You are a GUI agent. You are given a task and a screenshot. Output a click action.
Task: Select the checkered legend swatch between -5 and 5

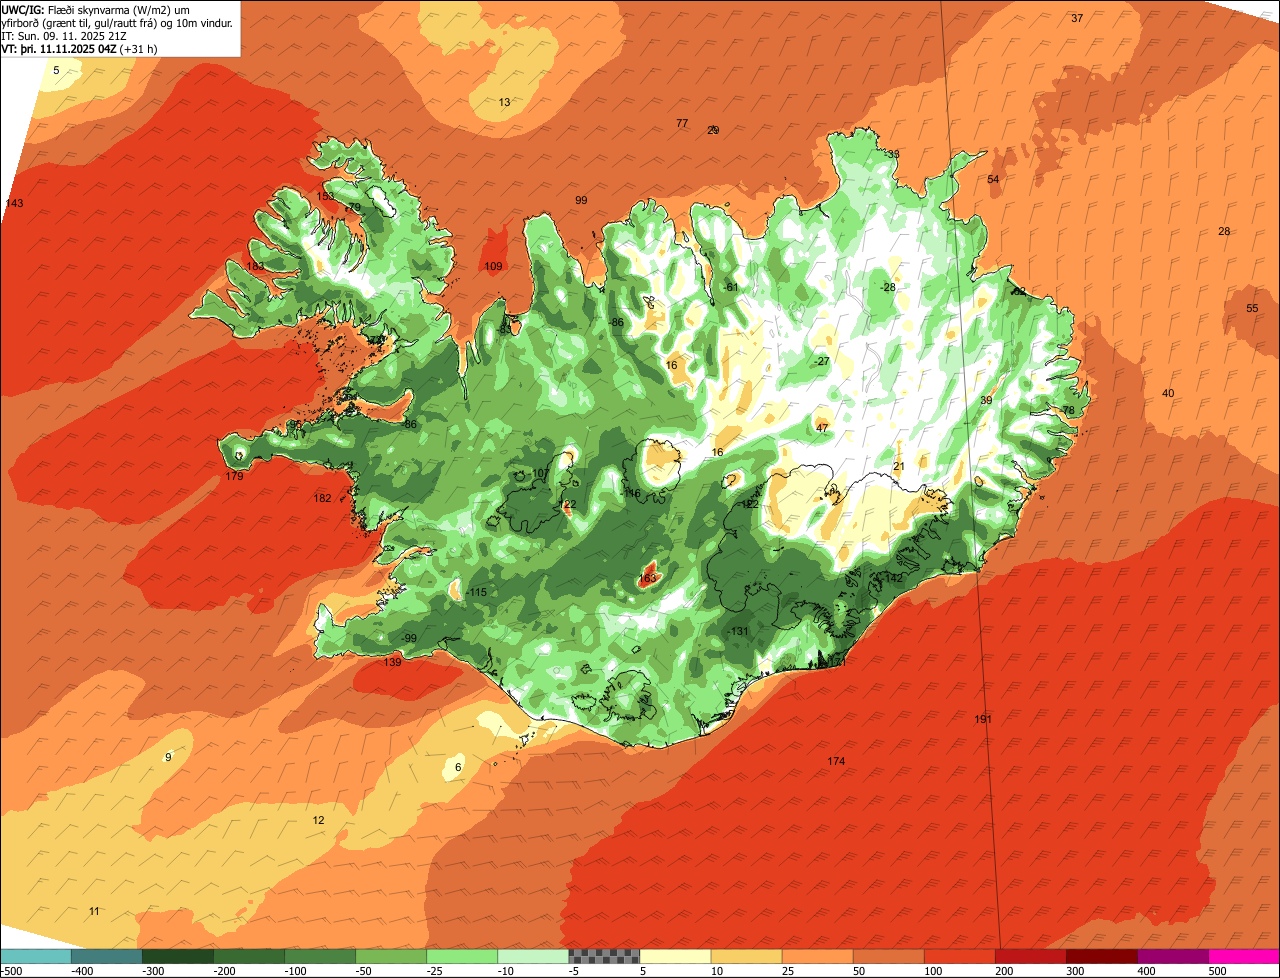(604, 956)
